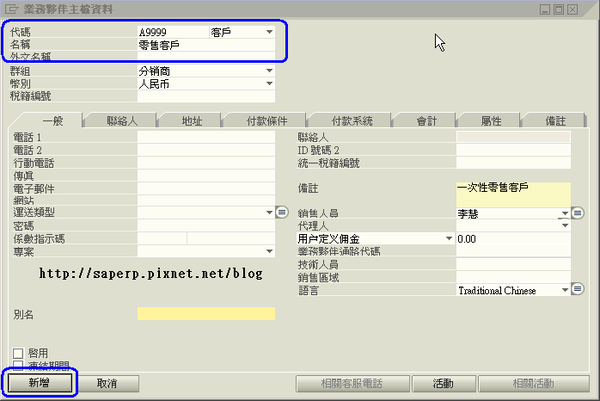Click the 代碼 field containing A9999
The image size is (600, 401).
coord(173,32)
